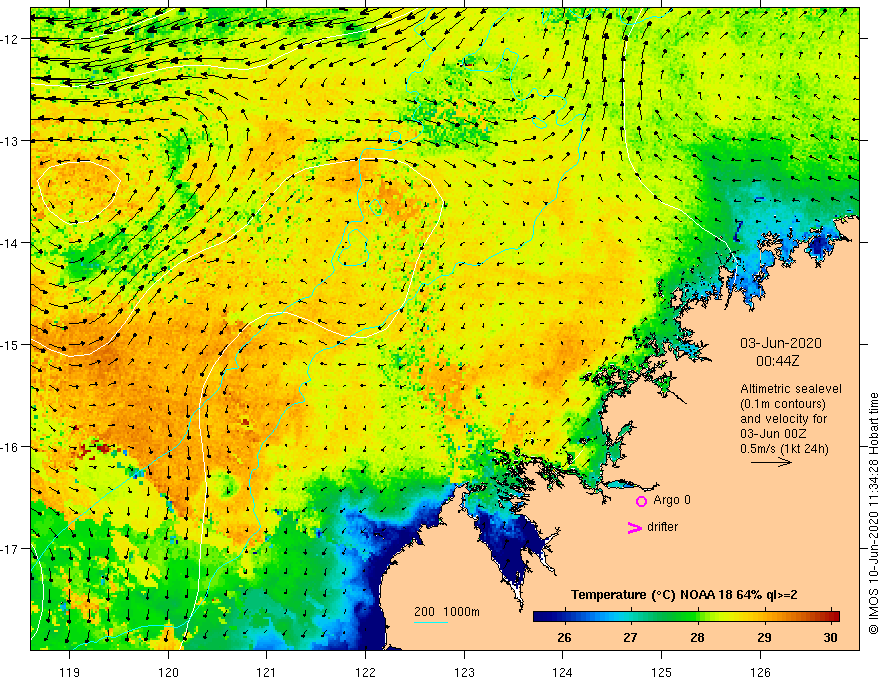Click the 'and velocity for' text
880x680 pixels.
[783, 419]
